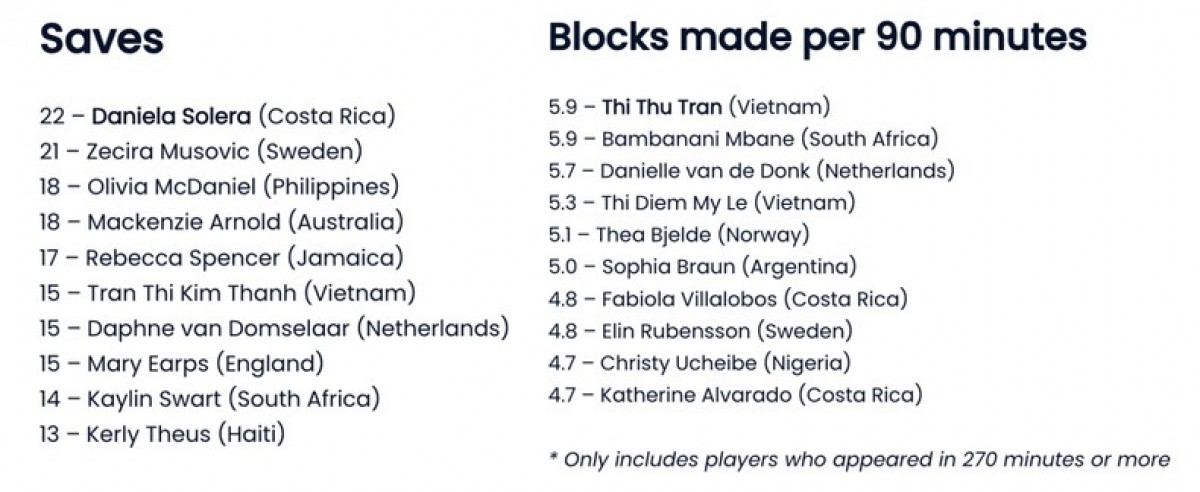1200x492 pixels.
Task: Select Thi Thu Tran (Vietnam) blocks entry
Action: point(689,107)
